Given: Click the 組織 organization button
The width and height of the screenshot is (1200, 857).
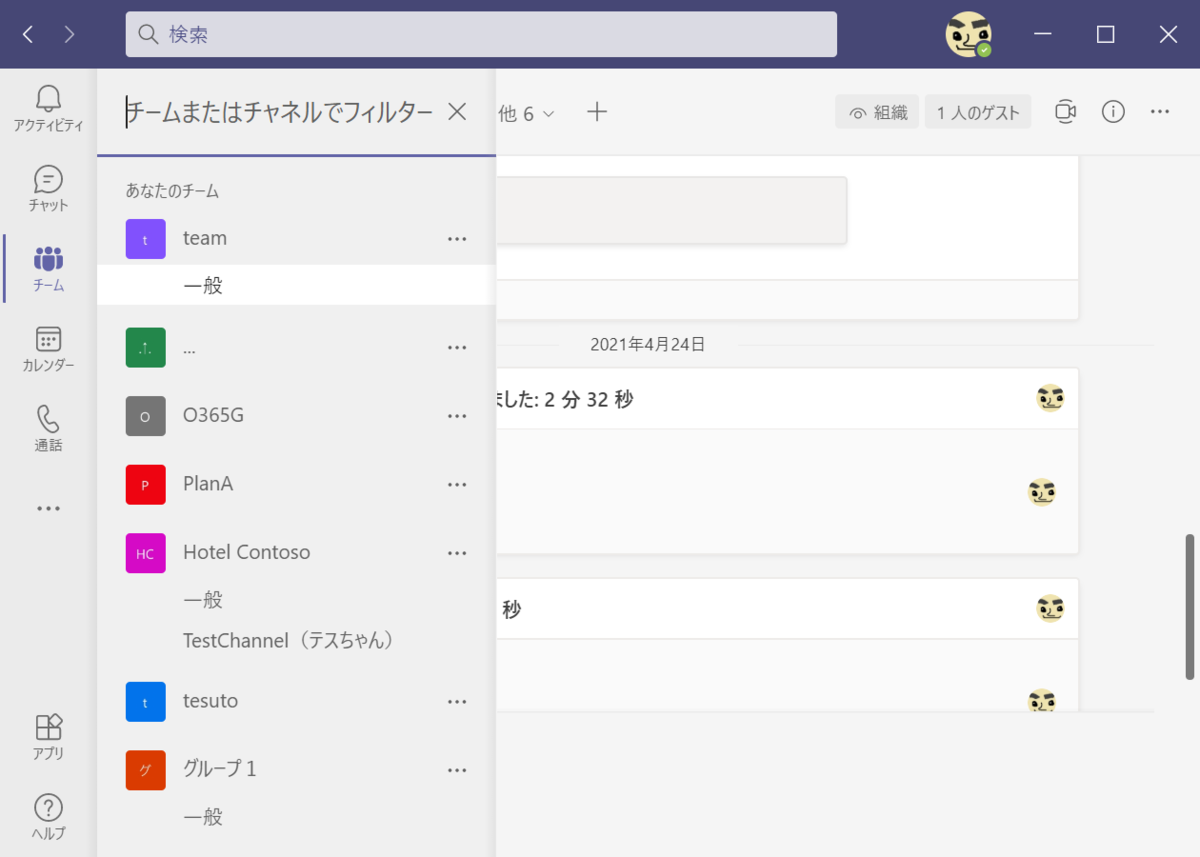Looking at the screenshot, I should tap(877, 112).
